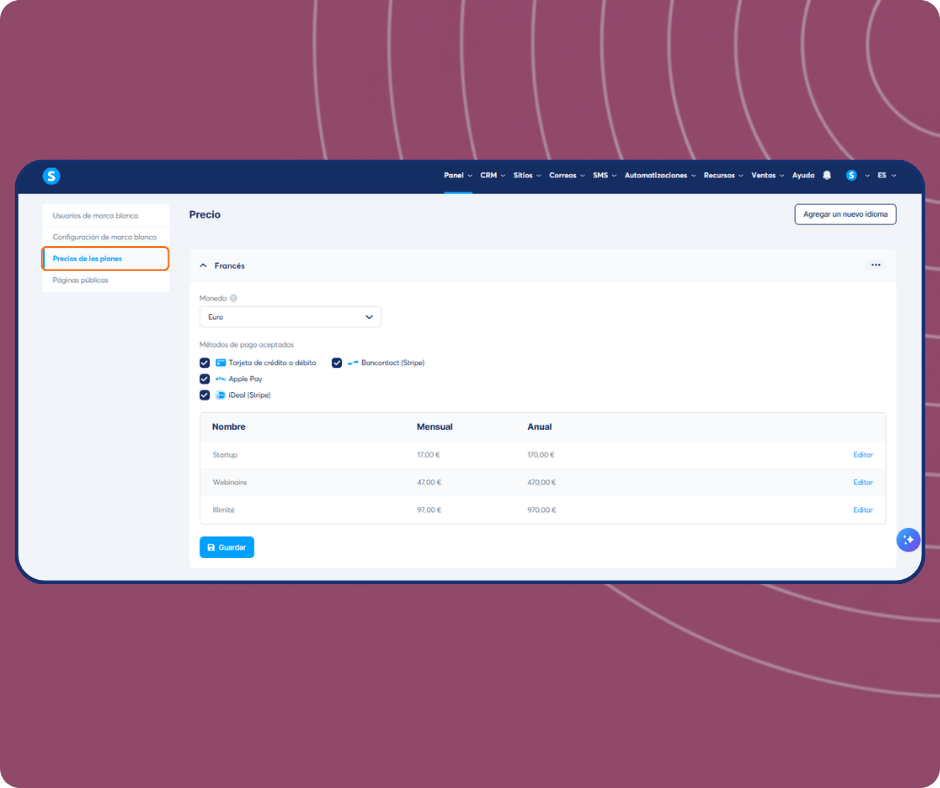Click the 970,00 € annual price
Screen dimensions: 940x788
[x=542, y=510]
